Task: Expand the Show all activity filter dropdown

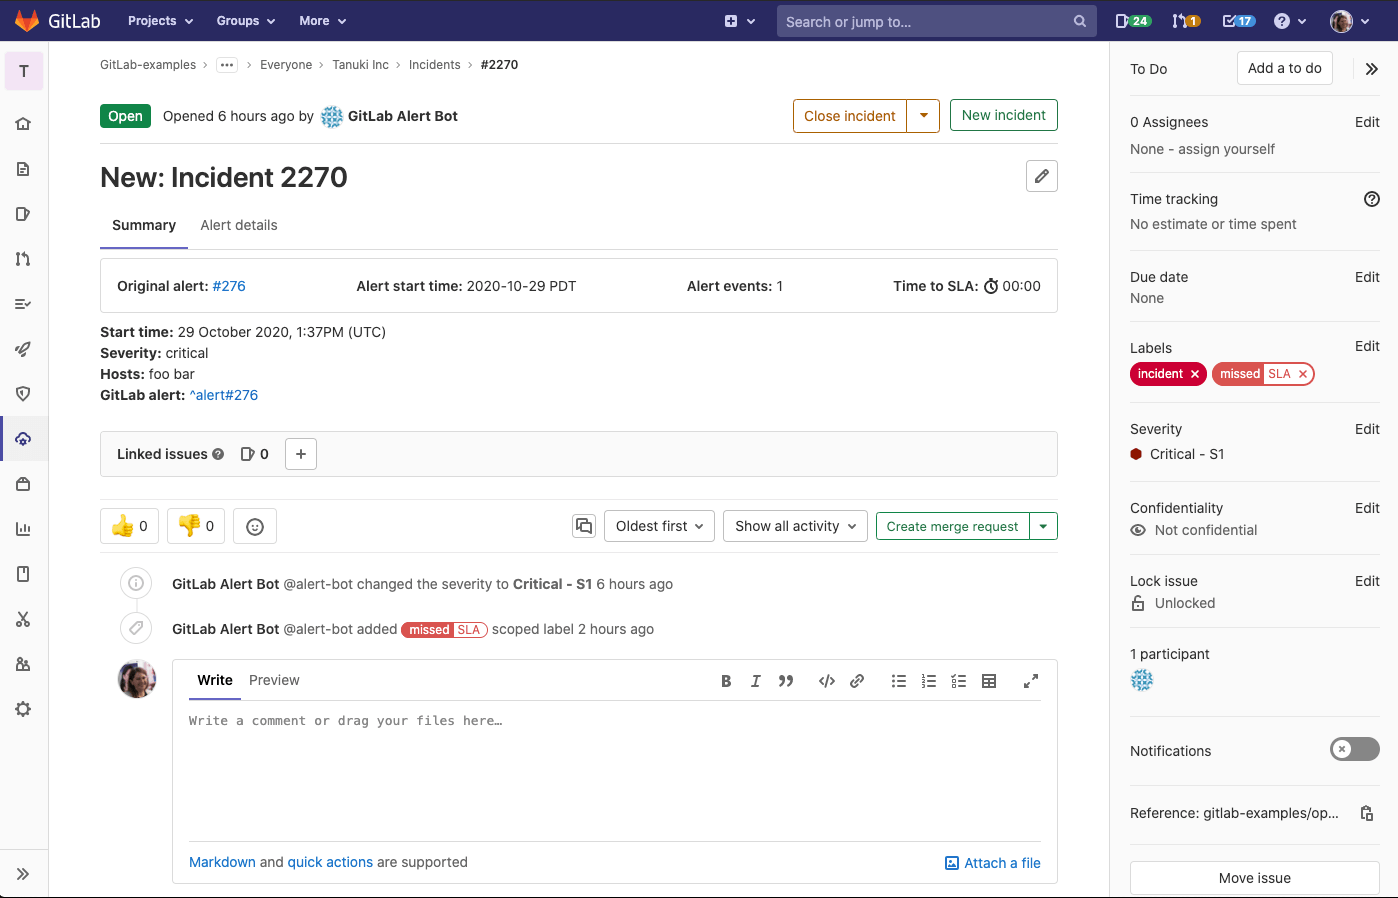Action: point(795,525)
